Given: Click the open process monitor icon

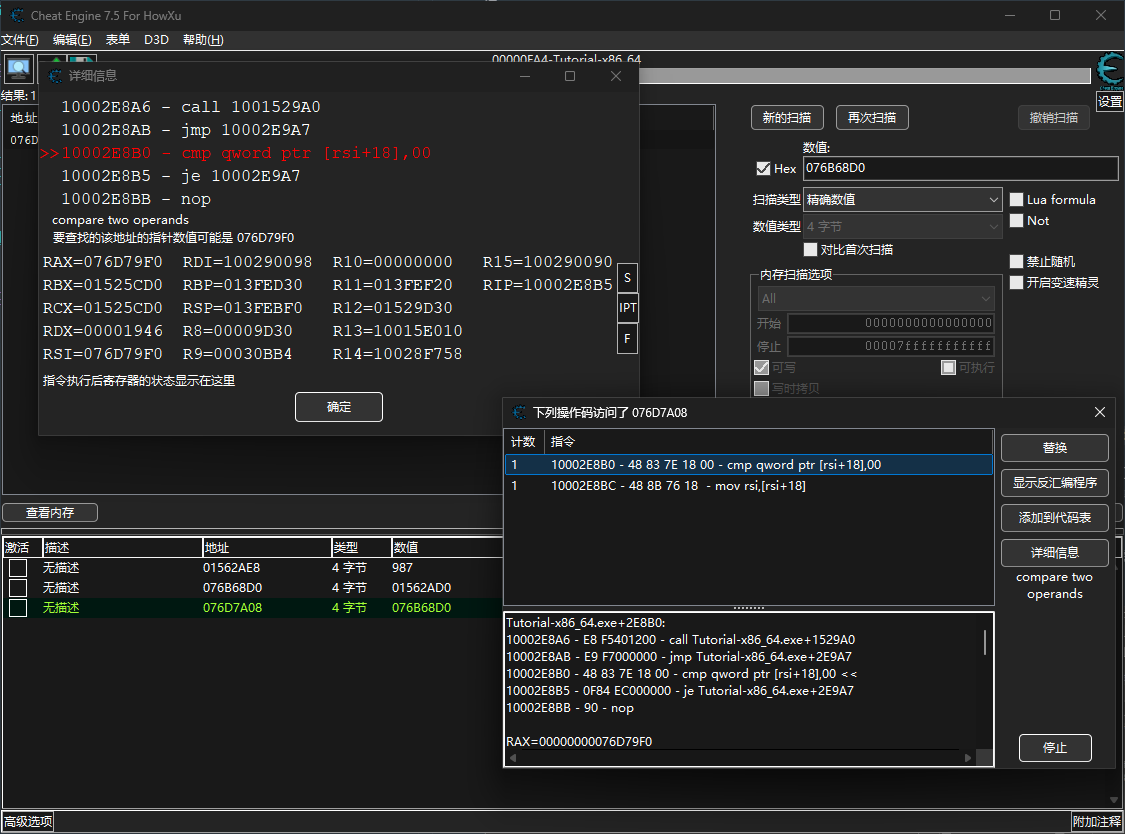Looking at the screenshot, I should [x=17, y=69].
